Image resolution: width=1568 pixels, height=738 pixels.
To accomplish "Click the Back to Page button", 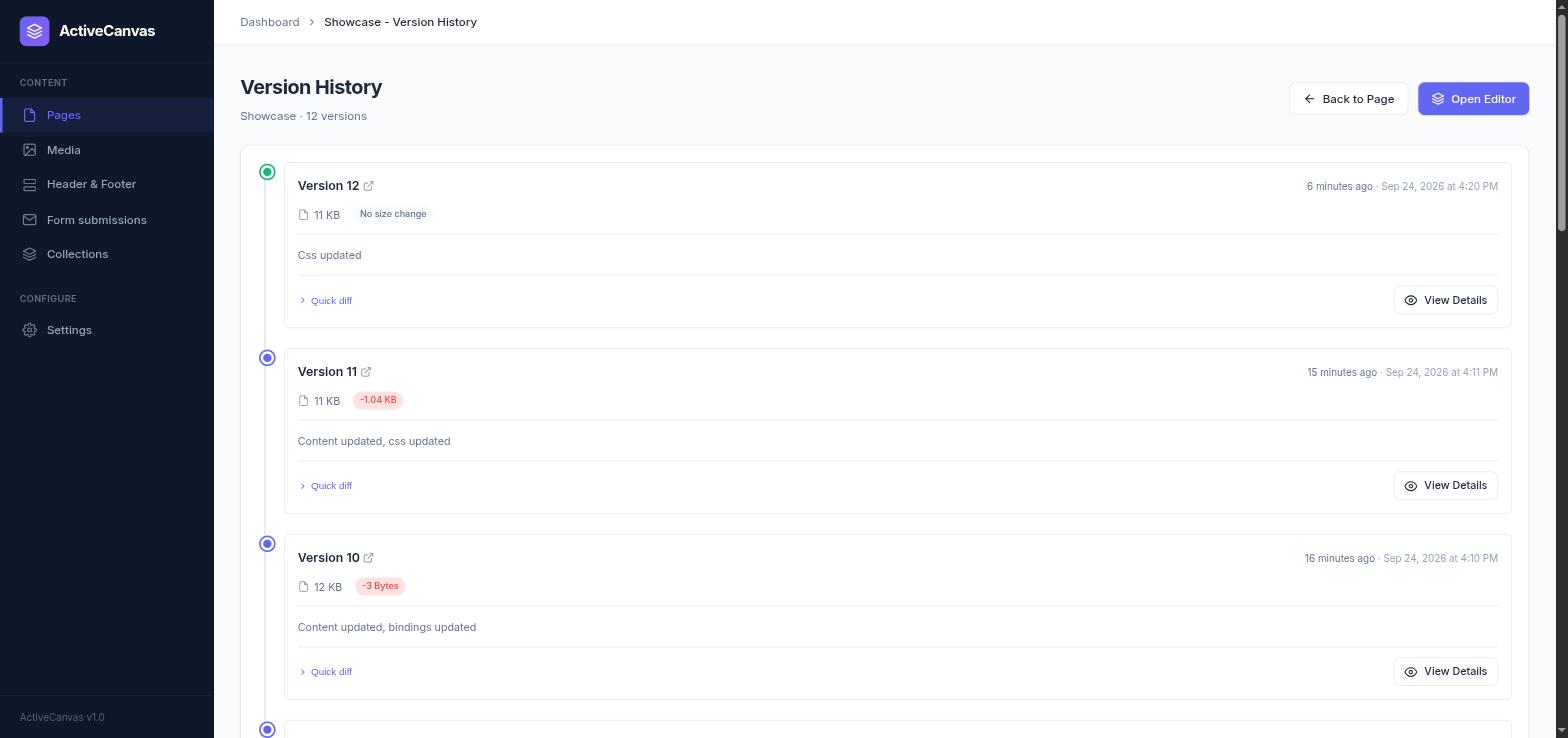I will point(1348,99).
